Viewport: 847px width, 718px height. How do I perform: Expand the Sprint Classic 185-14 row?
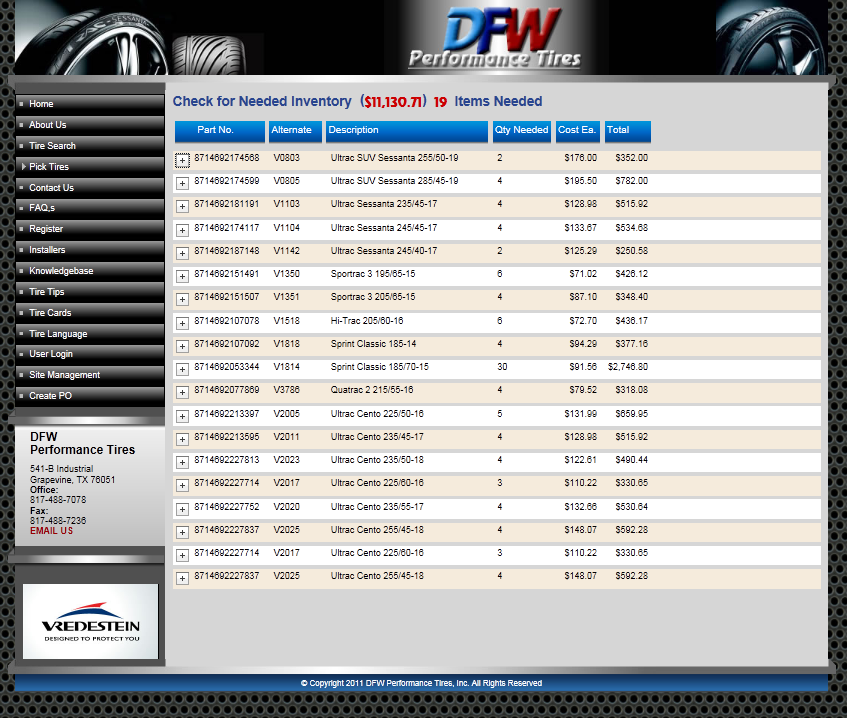coord(182,347)
